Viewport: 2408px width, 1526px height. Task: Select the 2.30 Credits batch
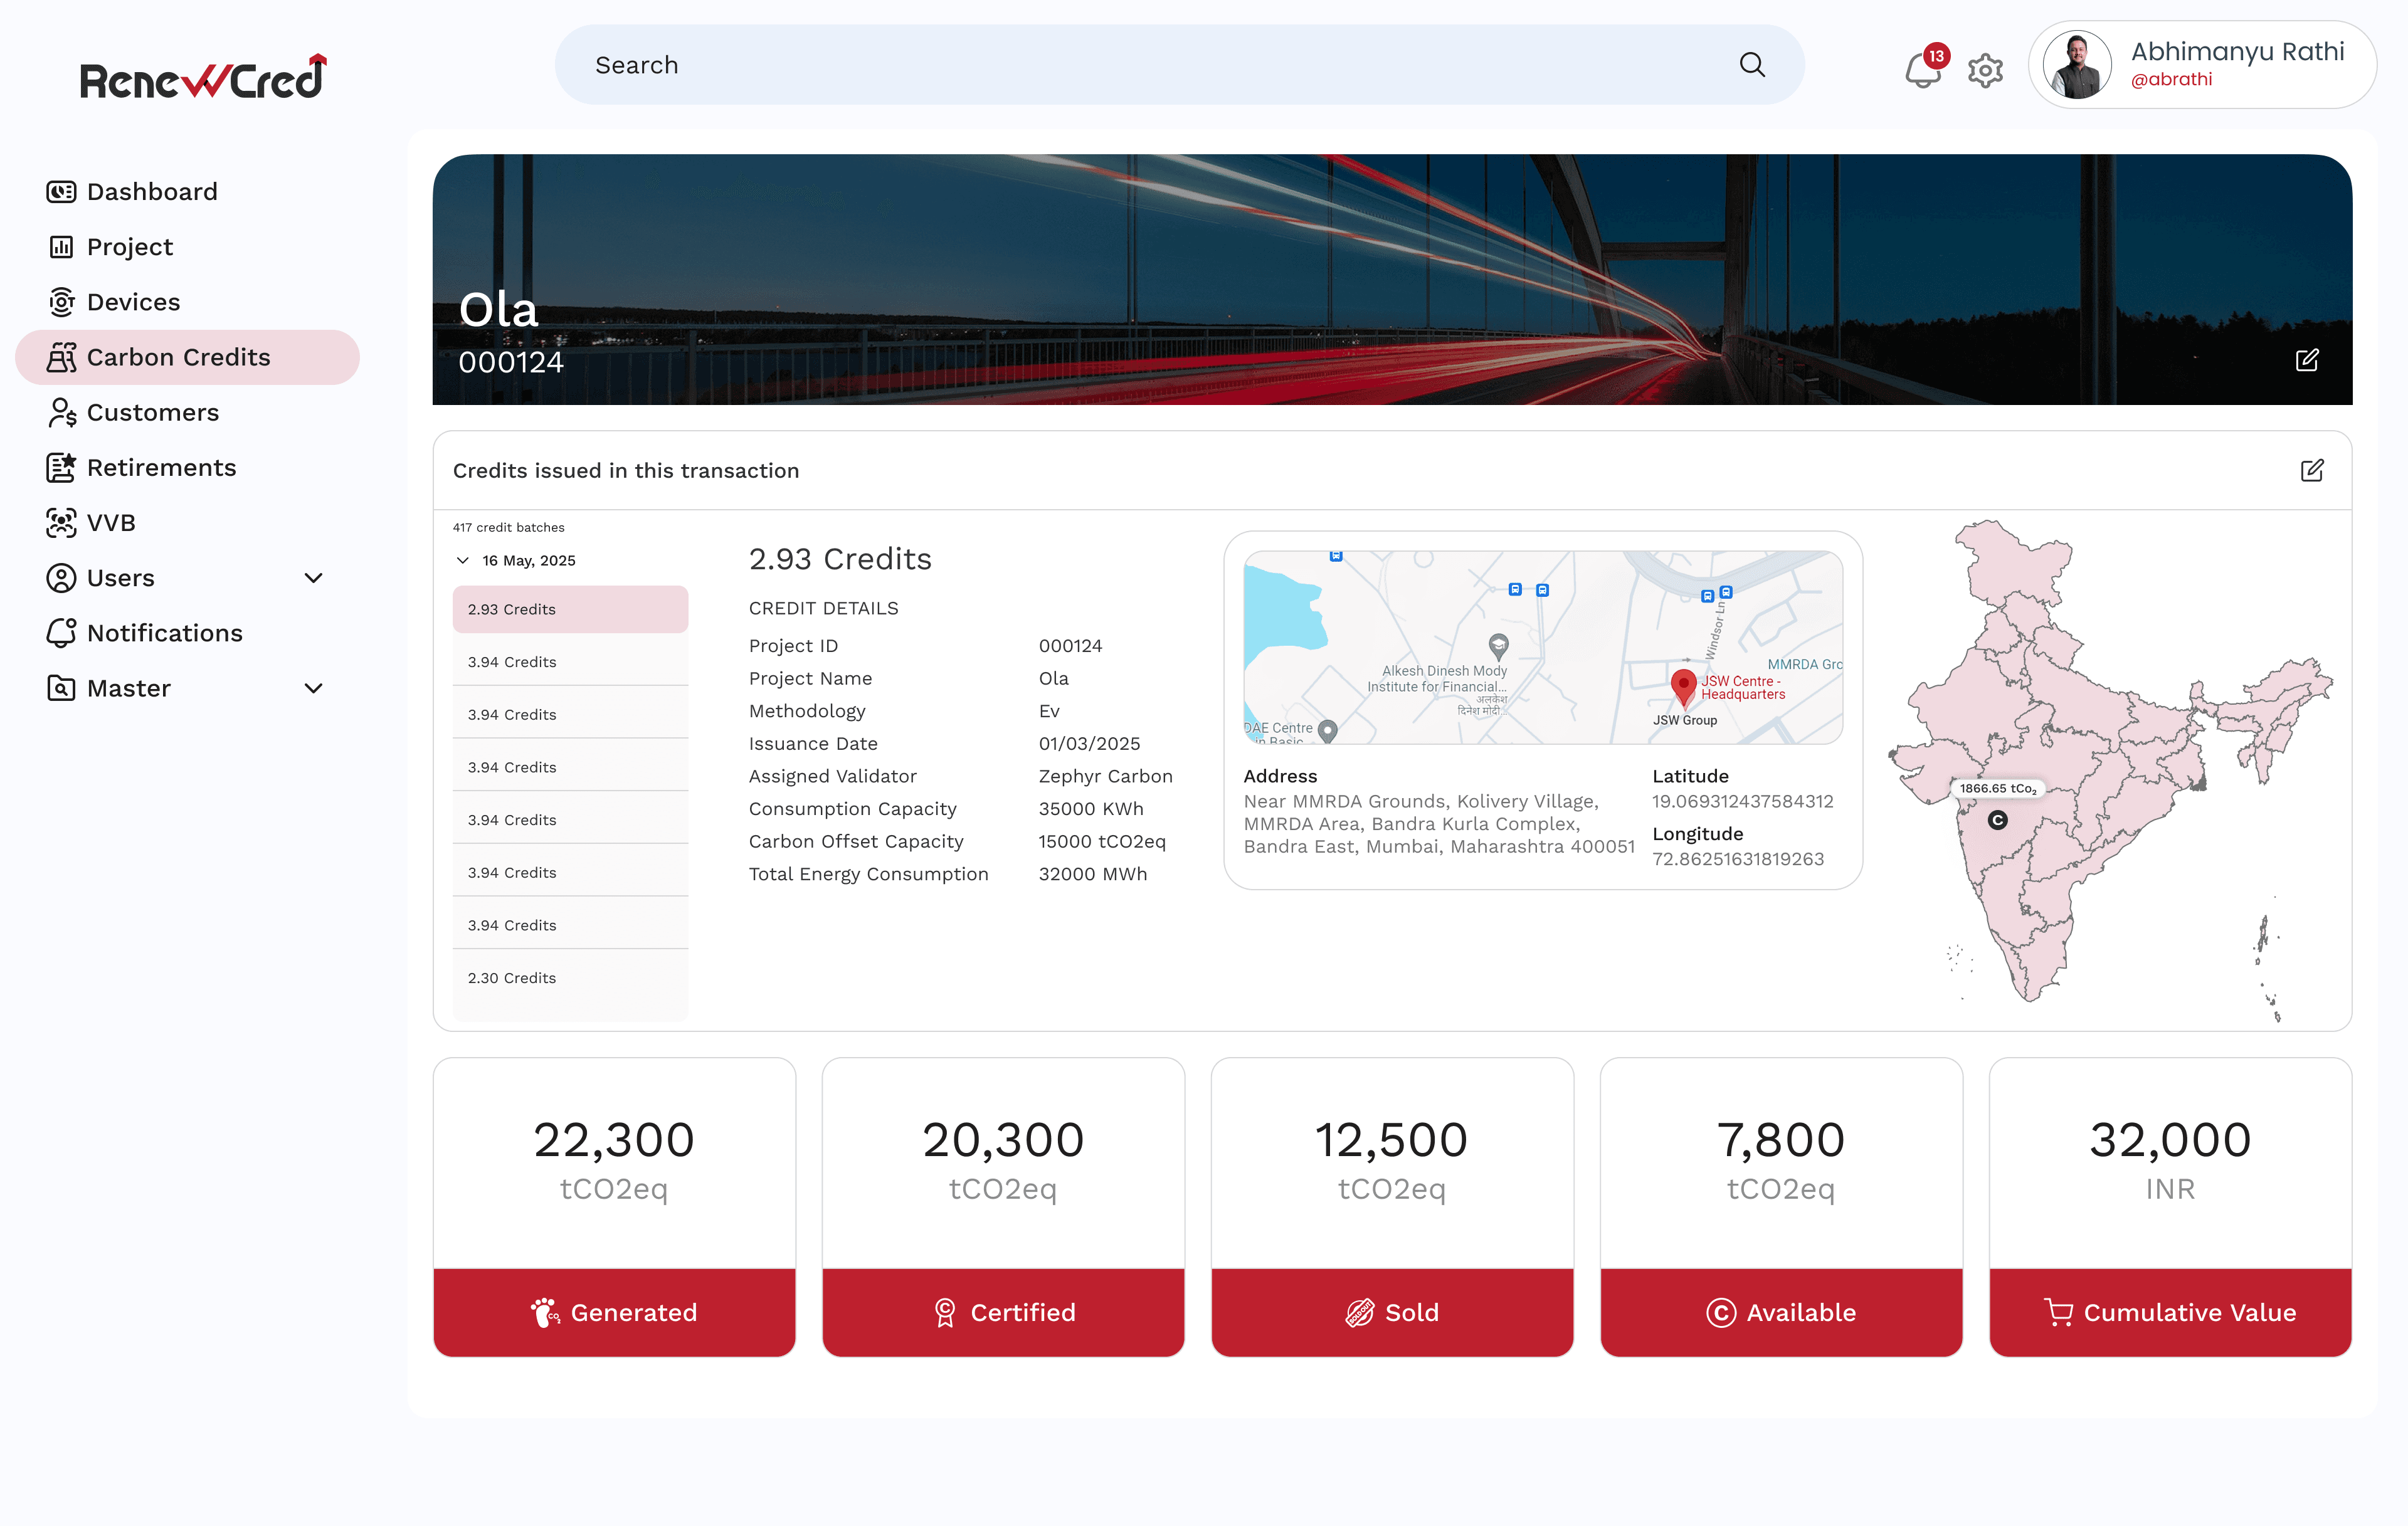click(512, 978)
